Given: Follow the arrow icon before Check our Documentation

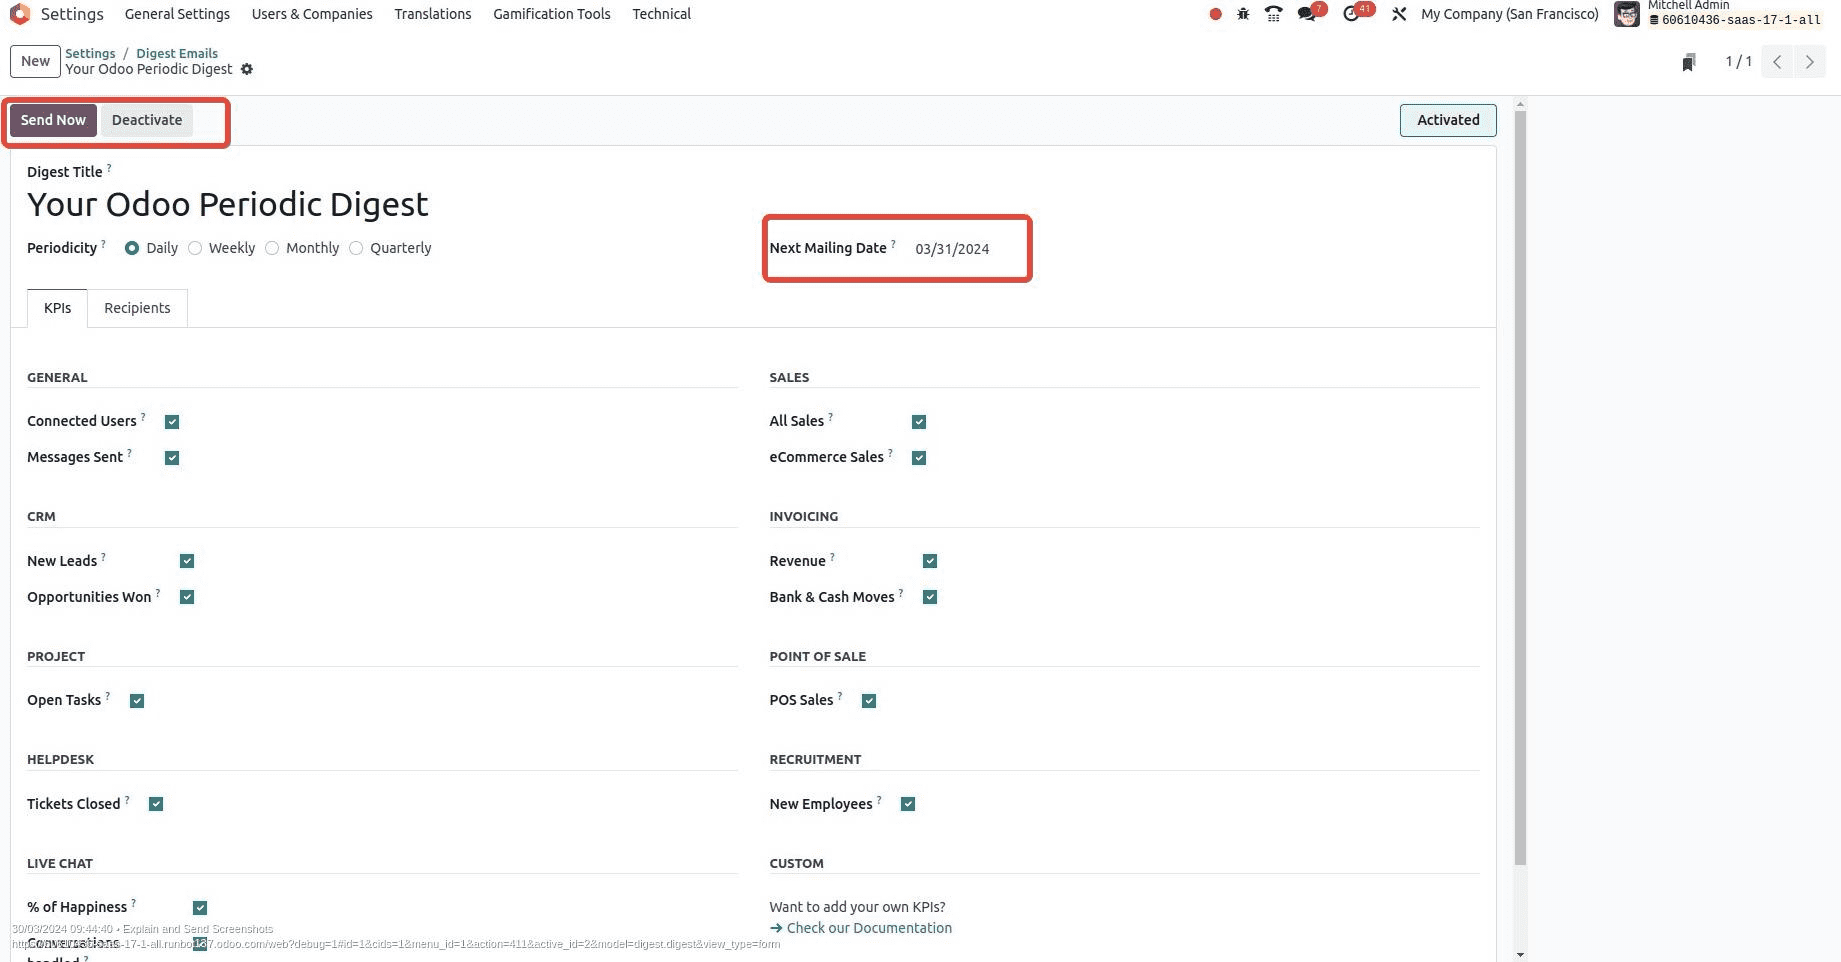Looking at the screenshot, I should 776,928.
